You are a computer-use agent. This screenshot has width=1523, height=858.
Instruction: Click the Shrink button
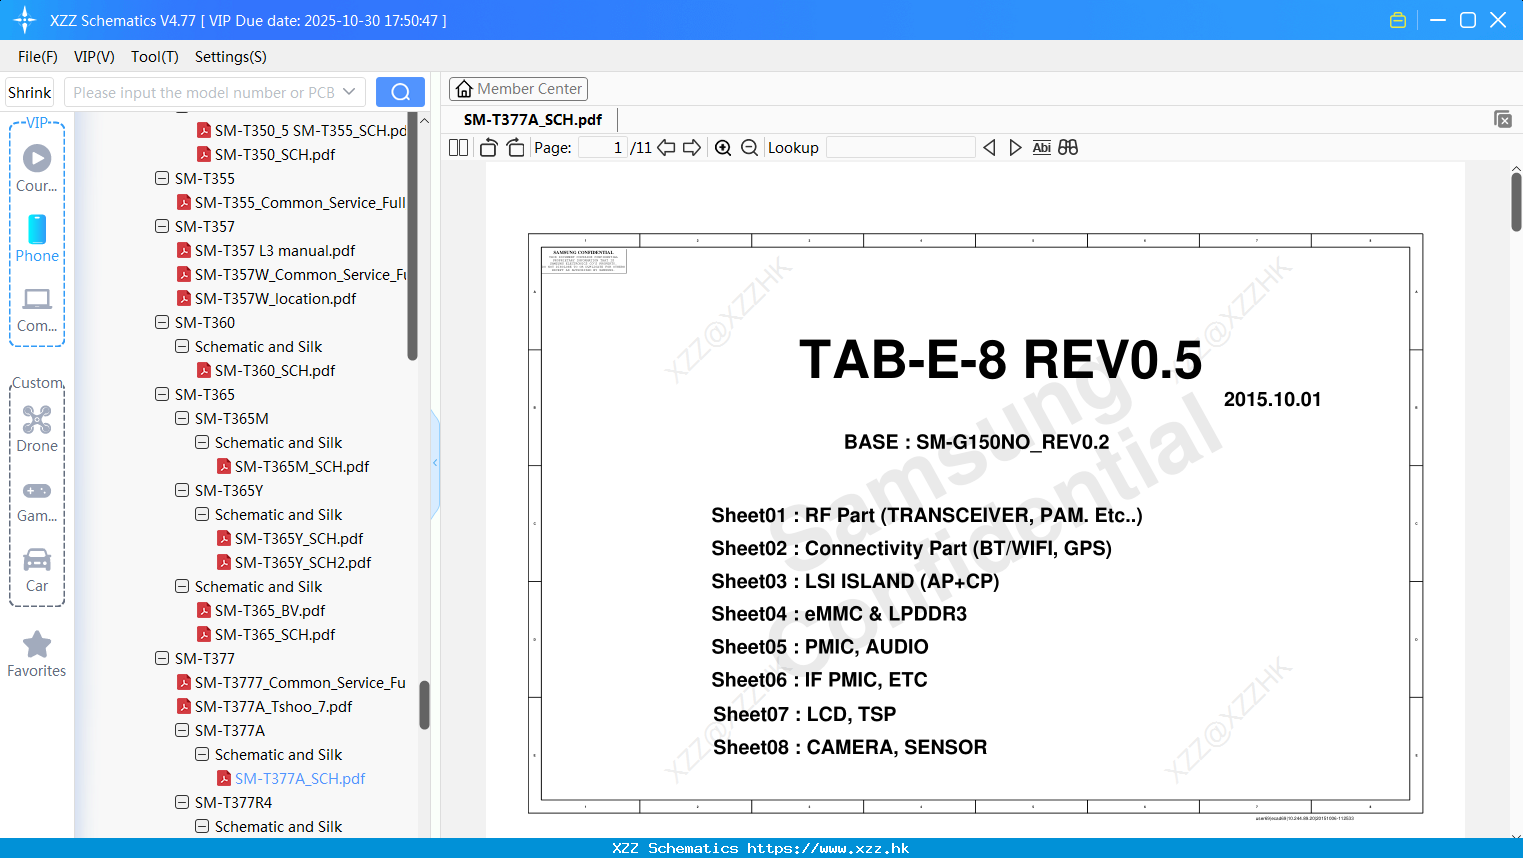30,92
